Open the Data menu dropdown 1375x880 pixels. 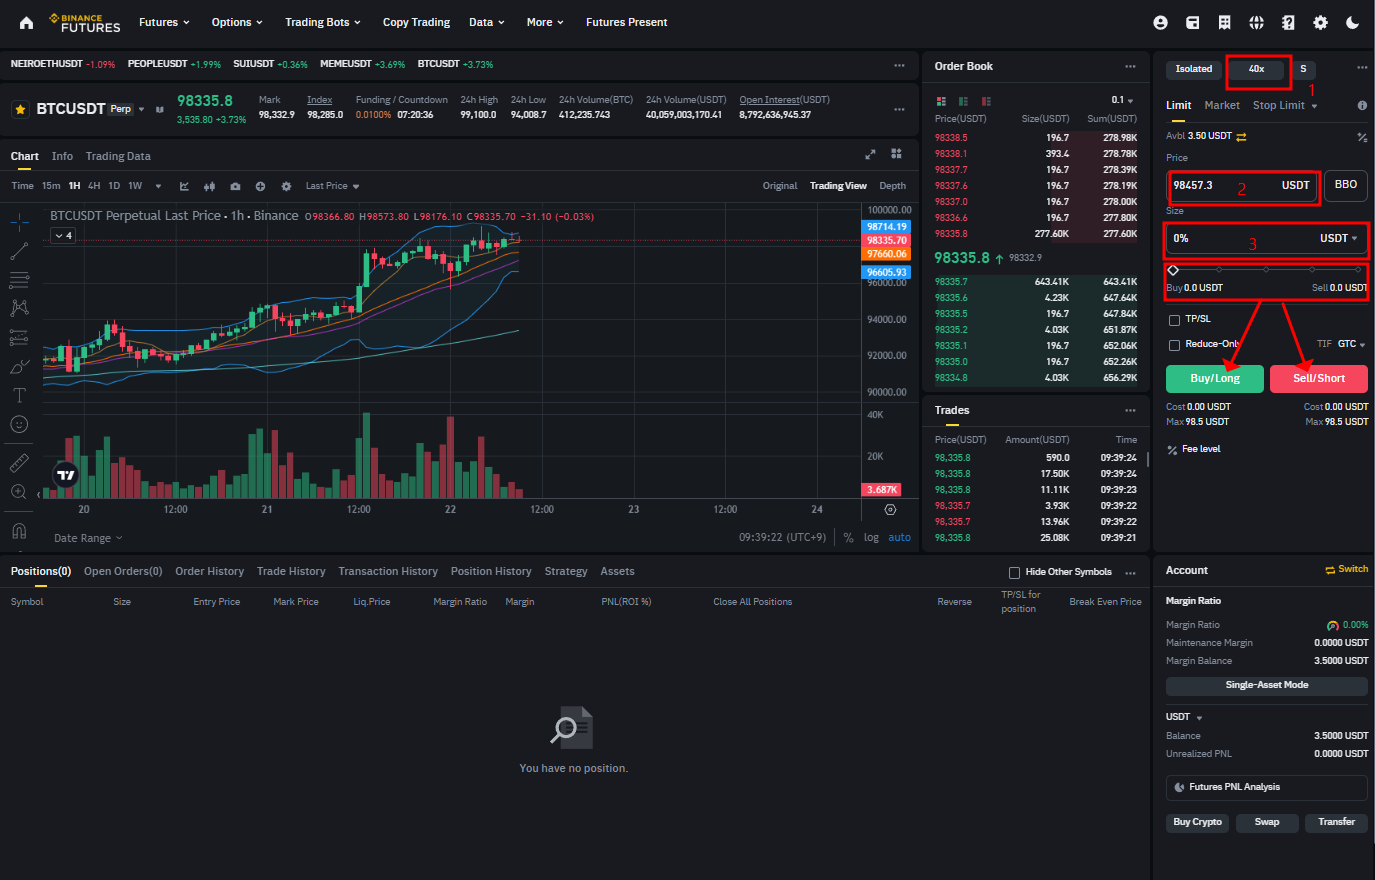[487, 22]
